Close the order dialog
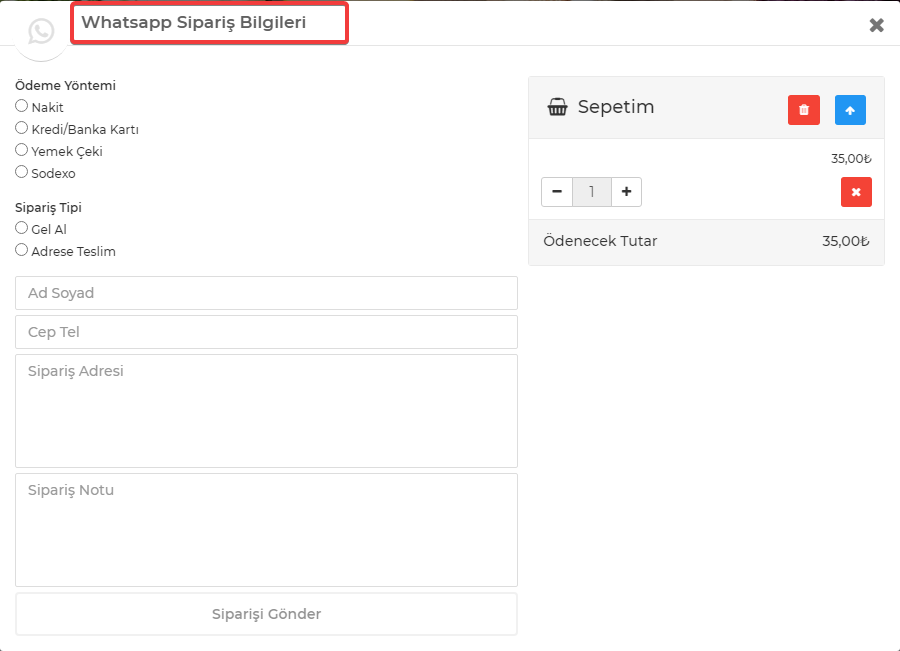The width and height of the screenshot is (900, 651). point(876,25)
